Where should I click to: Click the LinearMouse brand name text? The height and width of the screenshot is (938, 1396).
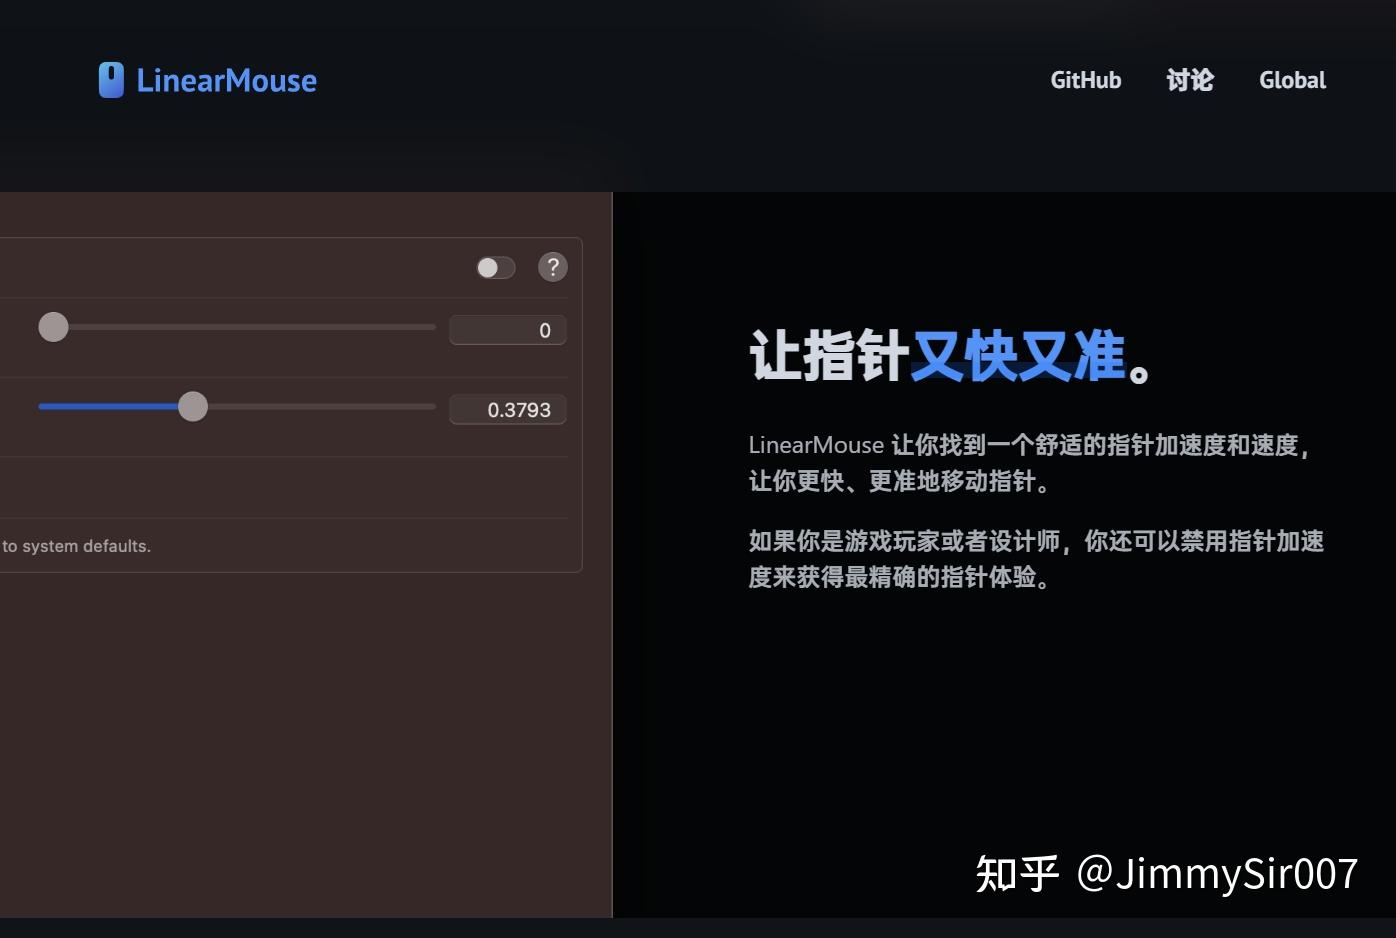click(x=227, y=80)
